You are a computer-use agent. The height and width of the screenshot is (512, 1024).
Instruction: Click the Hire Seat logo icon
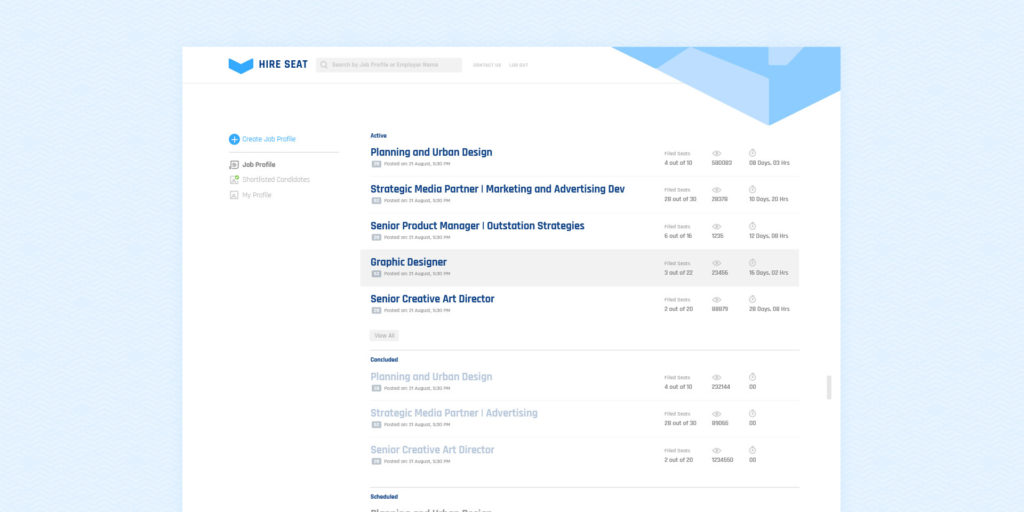coord(240,65)
